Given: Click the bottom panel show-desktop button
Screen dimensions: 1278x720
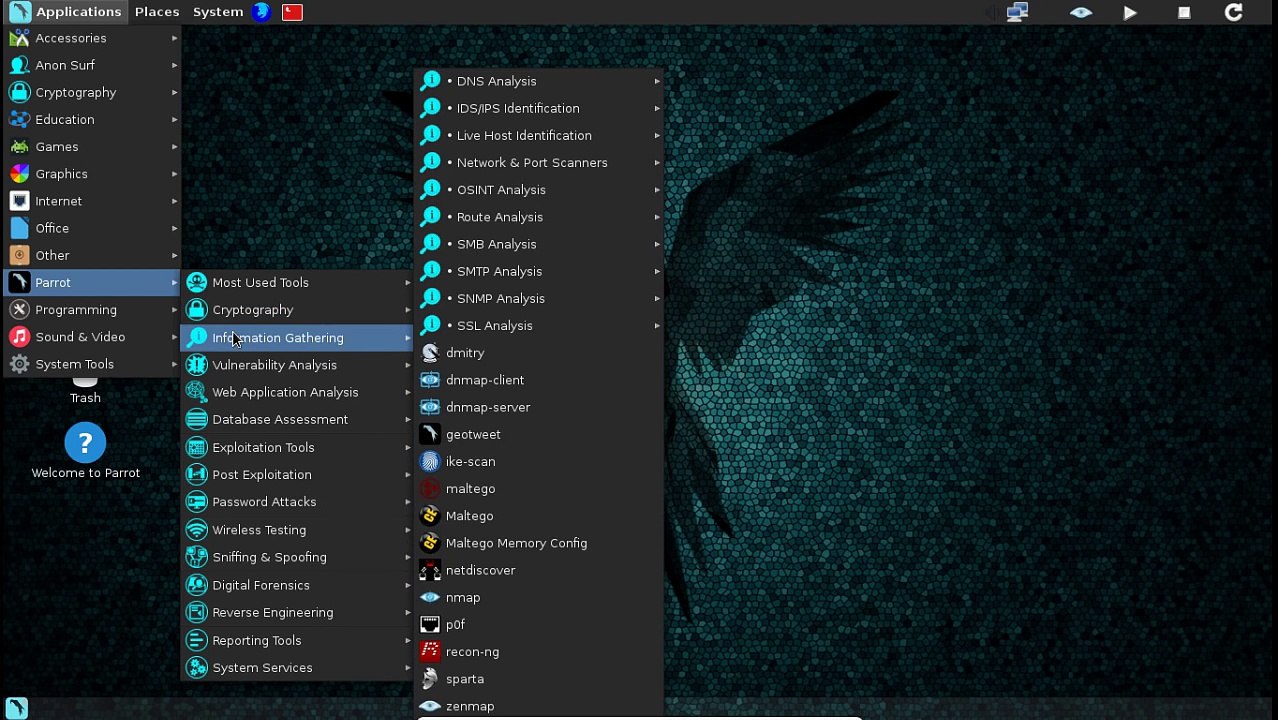Looking at the screenshot, I should (x=16, y=708).
